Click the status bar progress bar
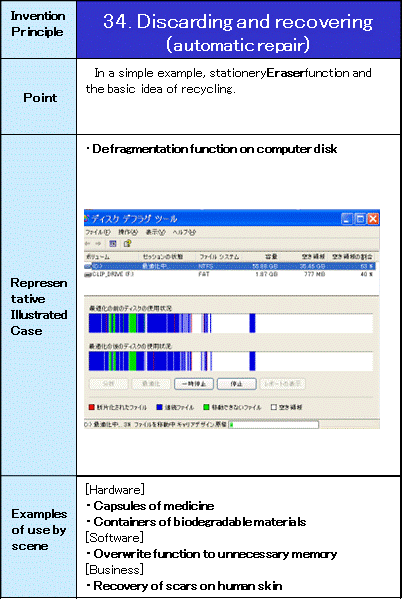Viewport: 403px width, 601px height. tap(273, 425)
